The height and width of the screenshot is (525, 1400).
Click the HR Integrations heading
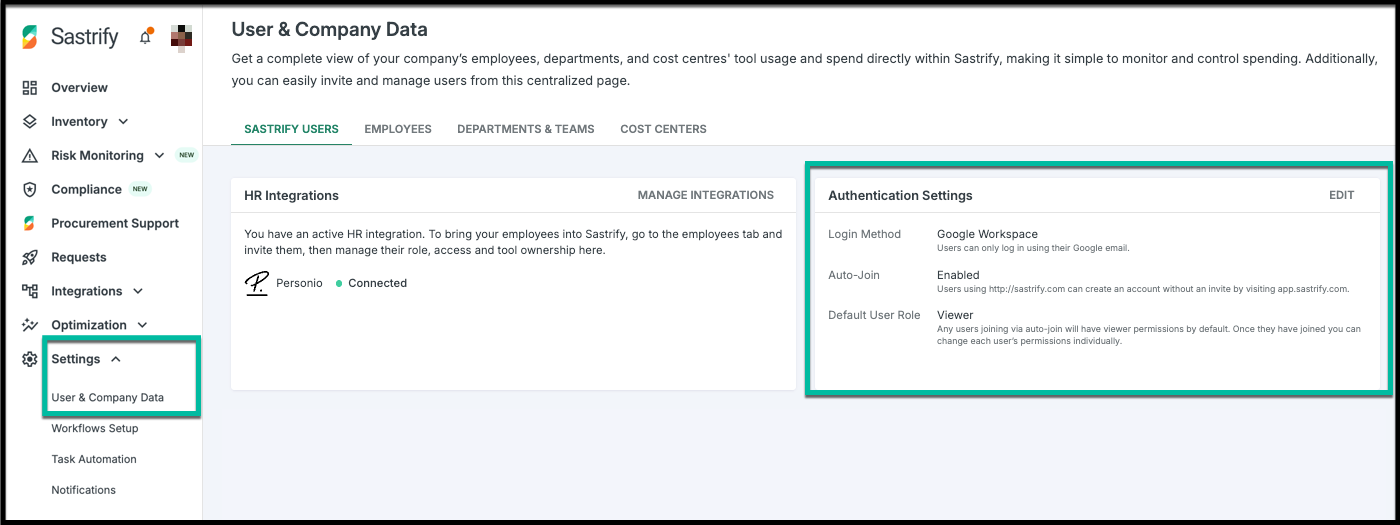[x=291, y=196]
